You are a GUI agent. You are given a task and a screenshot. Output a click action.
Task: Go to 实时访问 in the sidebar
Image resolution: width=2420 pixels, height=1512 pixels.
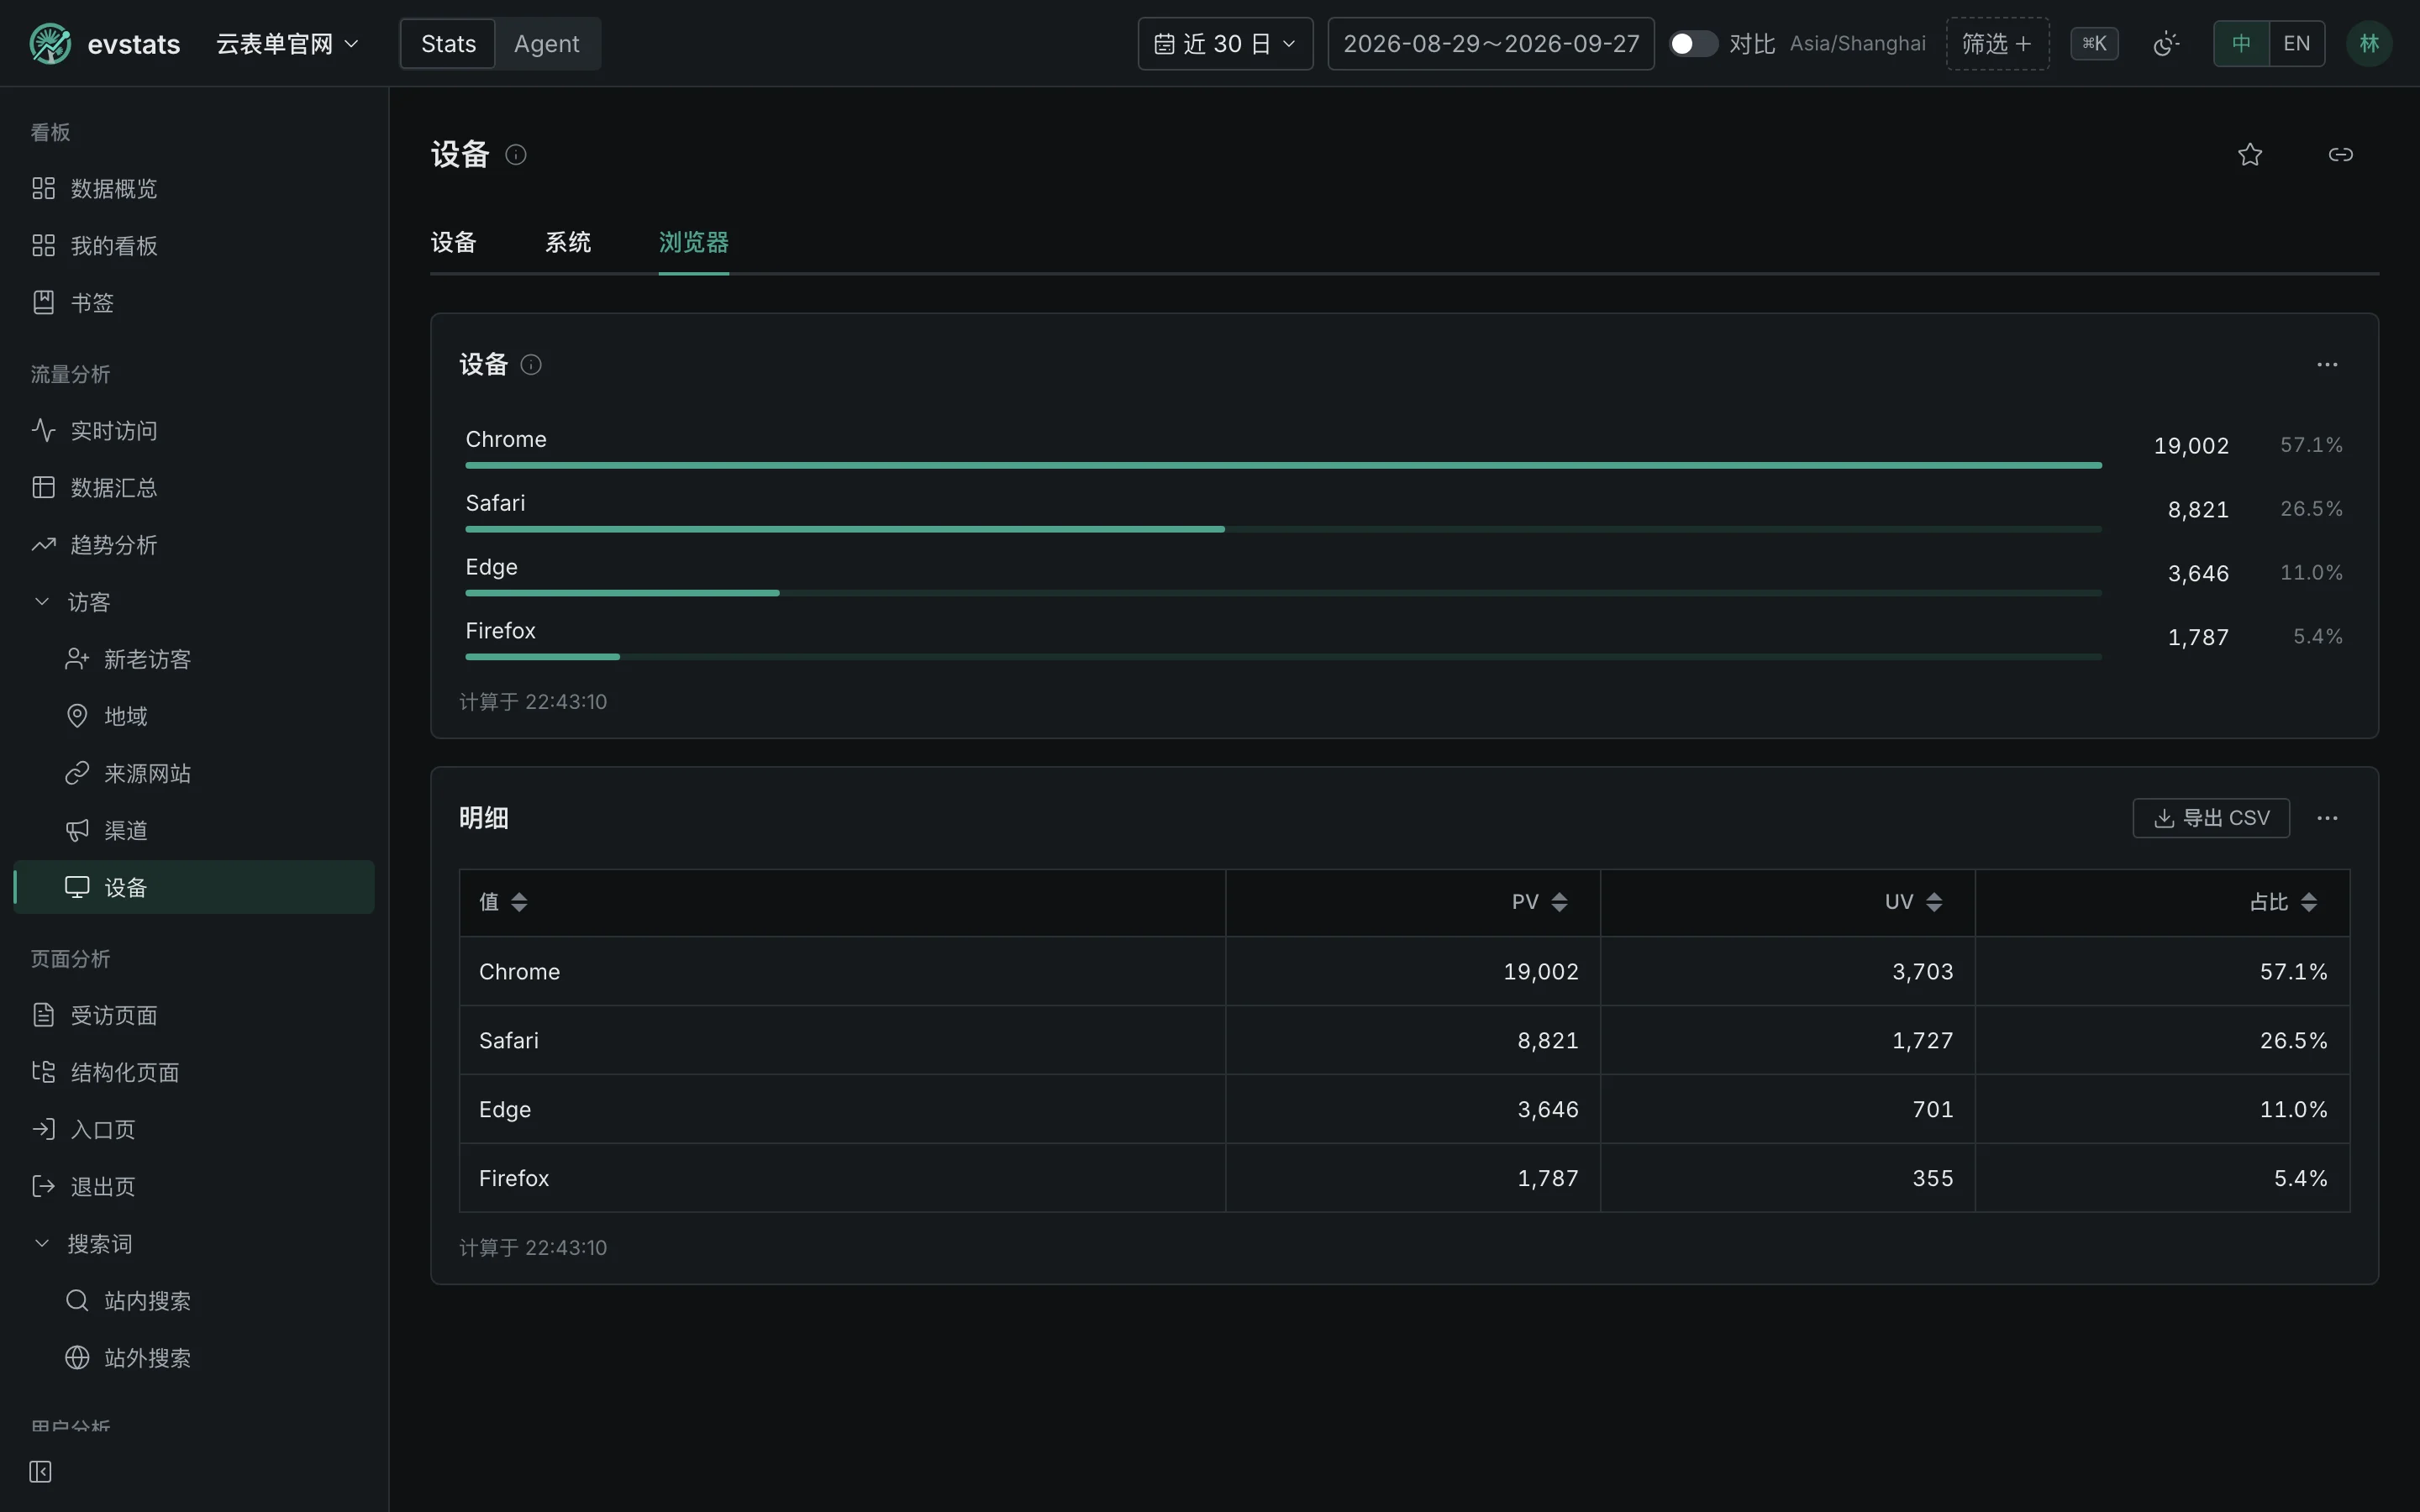pos(194,430)
